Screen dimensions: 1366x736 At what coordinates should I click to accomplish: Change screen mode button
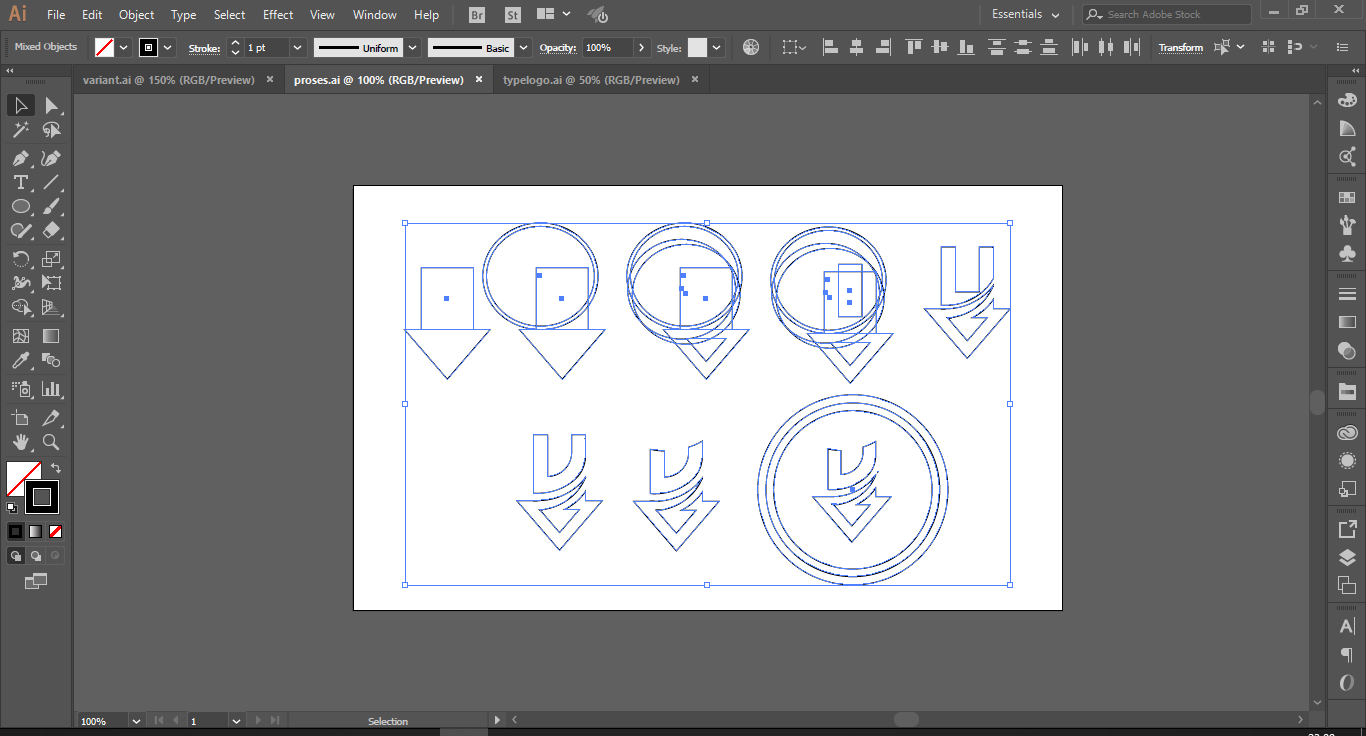[36, 581]
